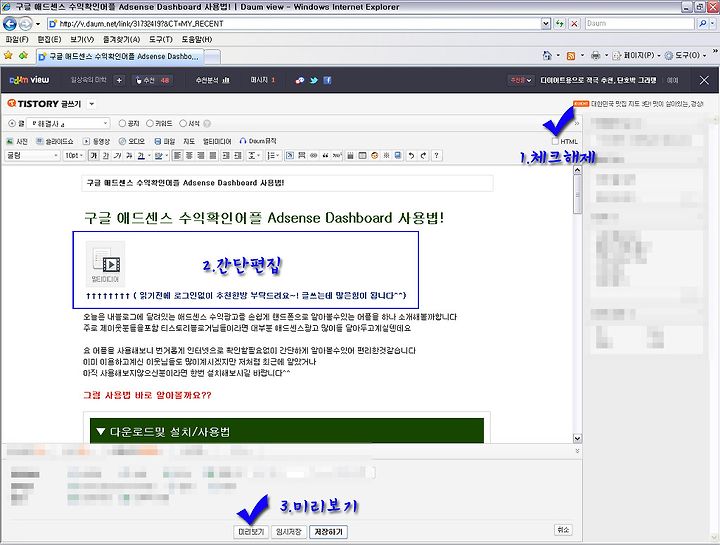This screenshot has width=720, height=545.
Task: Select the 글 radio button
Action: 12,123
